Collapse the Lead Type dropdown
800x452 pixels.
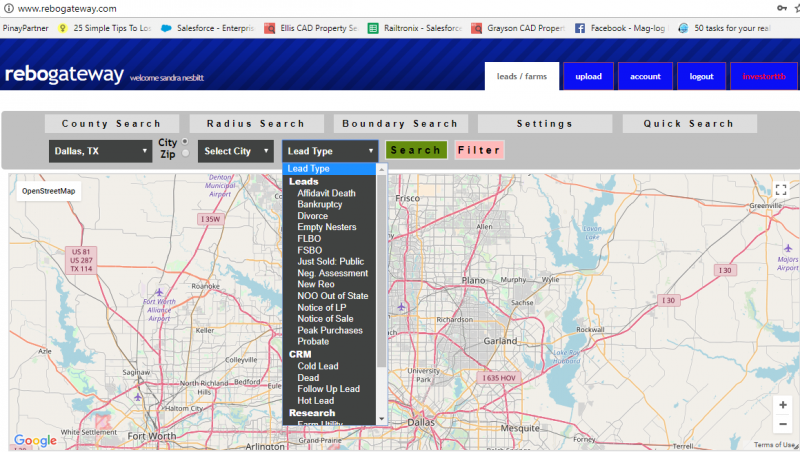click(330, 151)
